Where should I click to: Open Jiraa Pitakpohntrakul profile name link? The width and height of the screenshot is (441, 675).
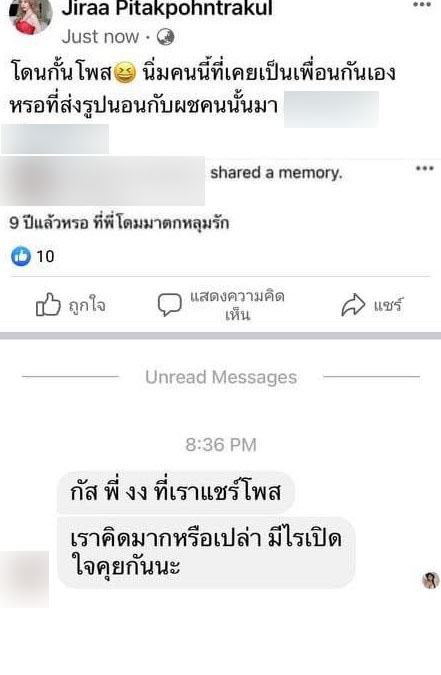pos(167,9)
